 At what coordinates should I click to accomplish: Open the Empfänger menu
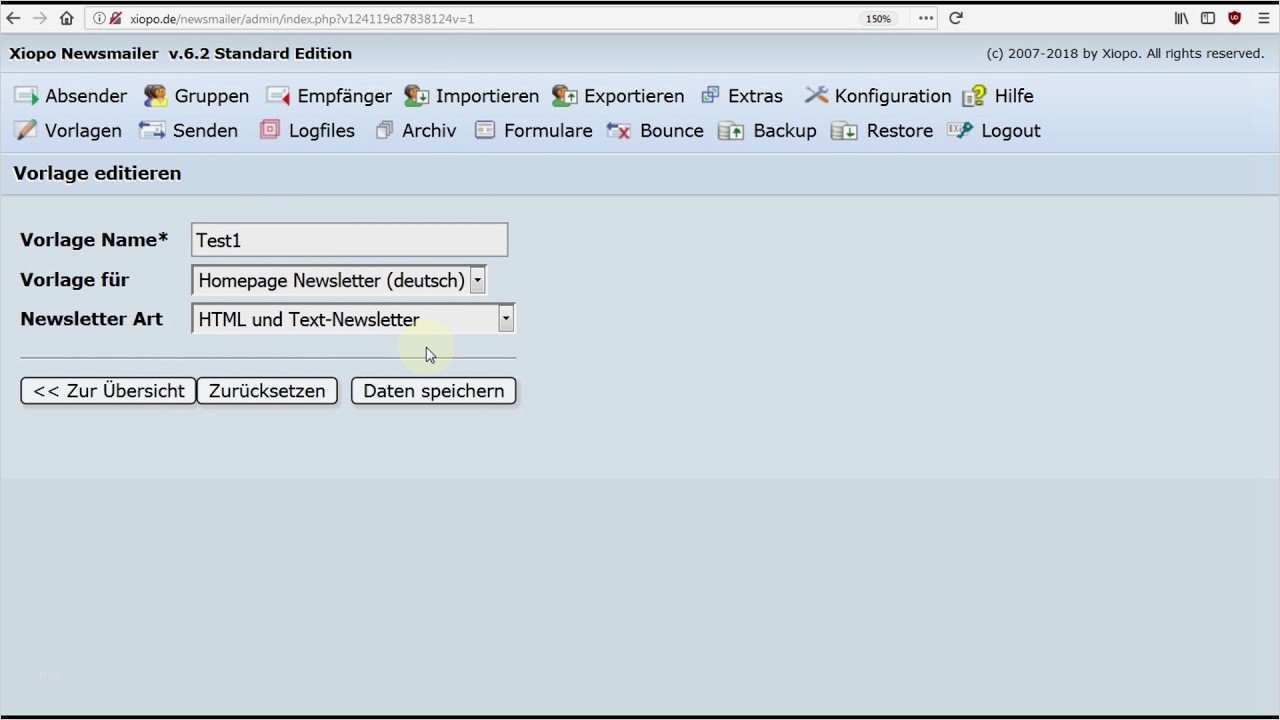click(x=344, y=96)
